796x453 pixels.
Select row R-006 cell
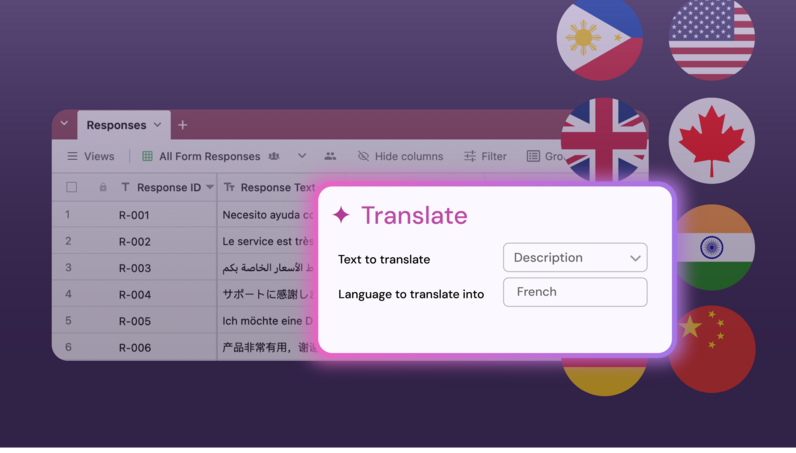[x=135, y=347]
